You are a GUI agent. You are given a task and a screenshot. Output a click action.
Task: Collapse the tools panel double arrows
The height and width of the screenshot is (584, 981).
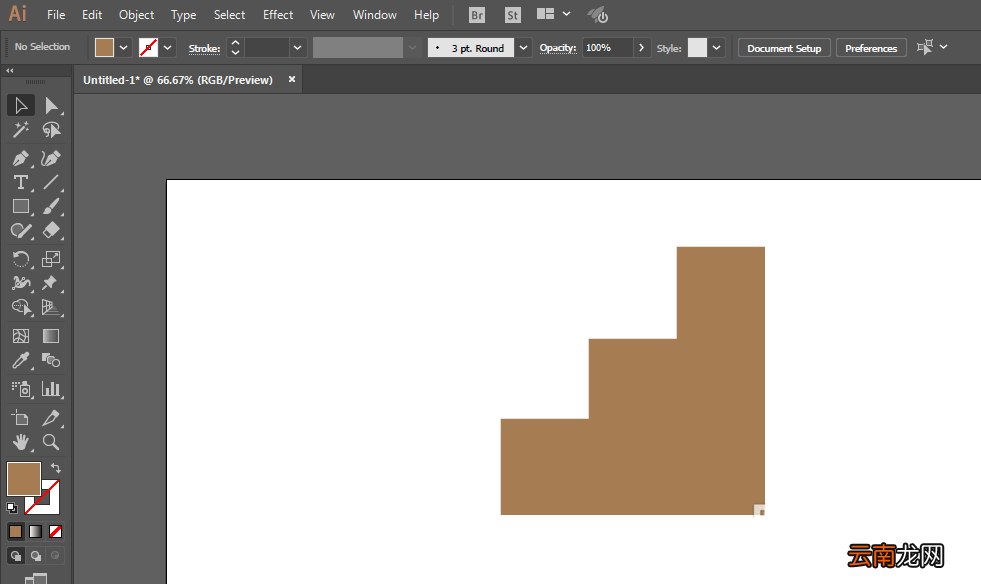click(10, 71)
